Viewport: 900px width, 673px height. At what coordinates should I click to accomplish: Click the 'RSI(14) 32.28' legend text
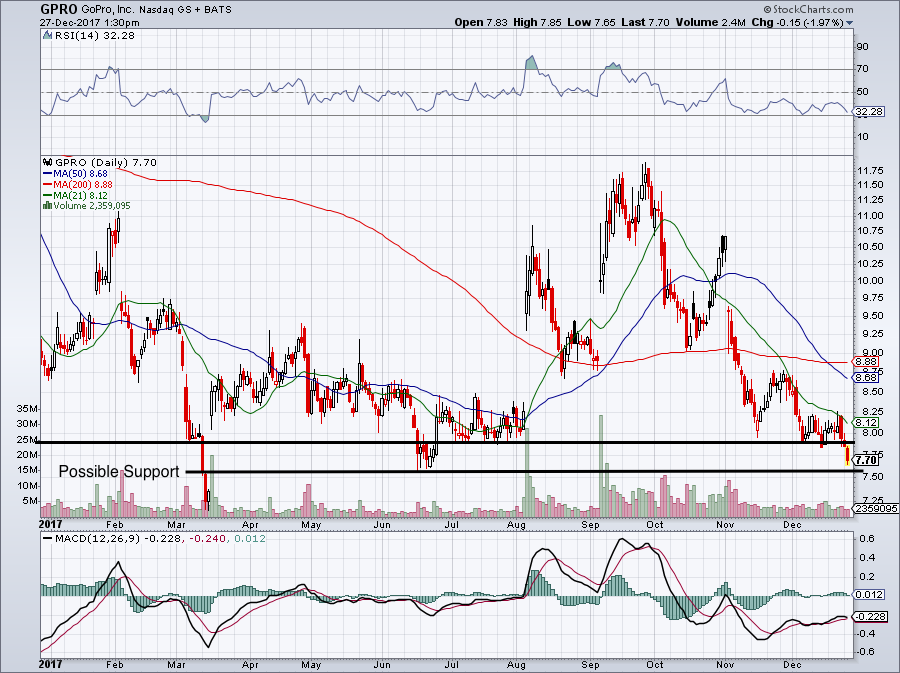coord(95,36)
